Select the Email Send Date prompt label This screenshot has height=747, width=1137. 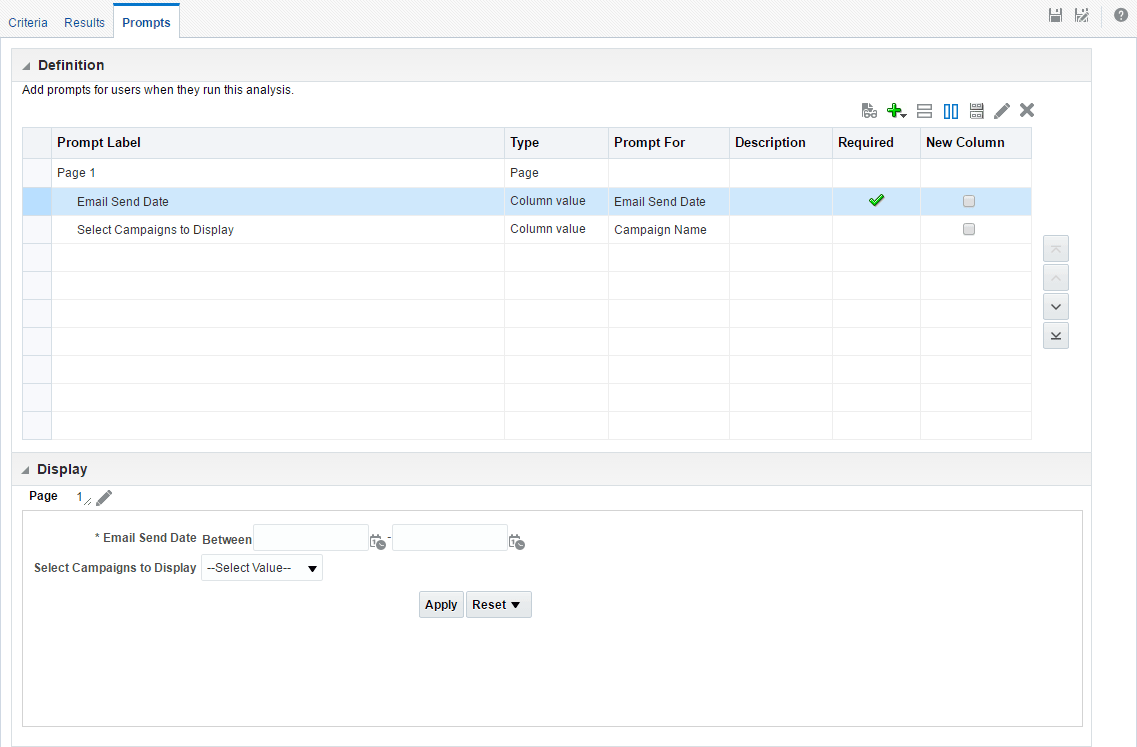(123, 202)
